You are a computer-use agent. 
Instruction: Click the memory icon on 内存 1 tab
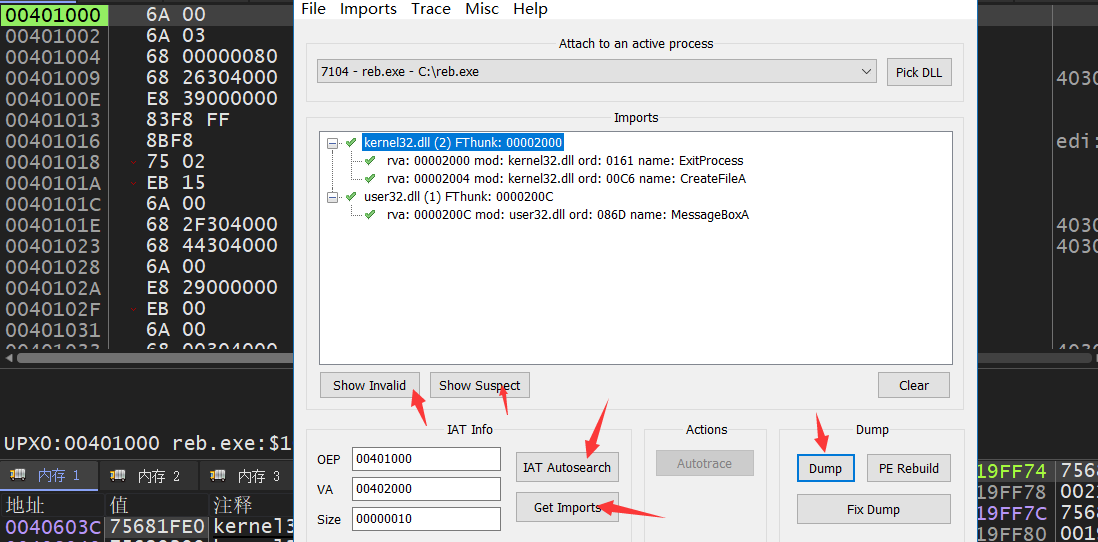pyautogui.click(x=17, y=475)
